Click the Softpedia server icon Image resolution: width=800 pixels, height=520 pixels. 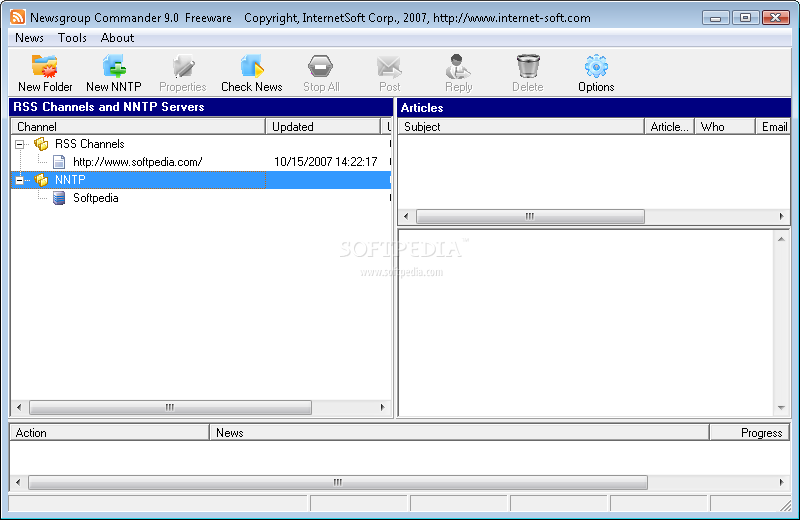[59, 198]
